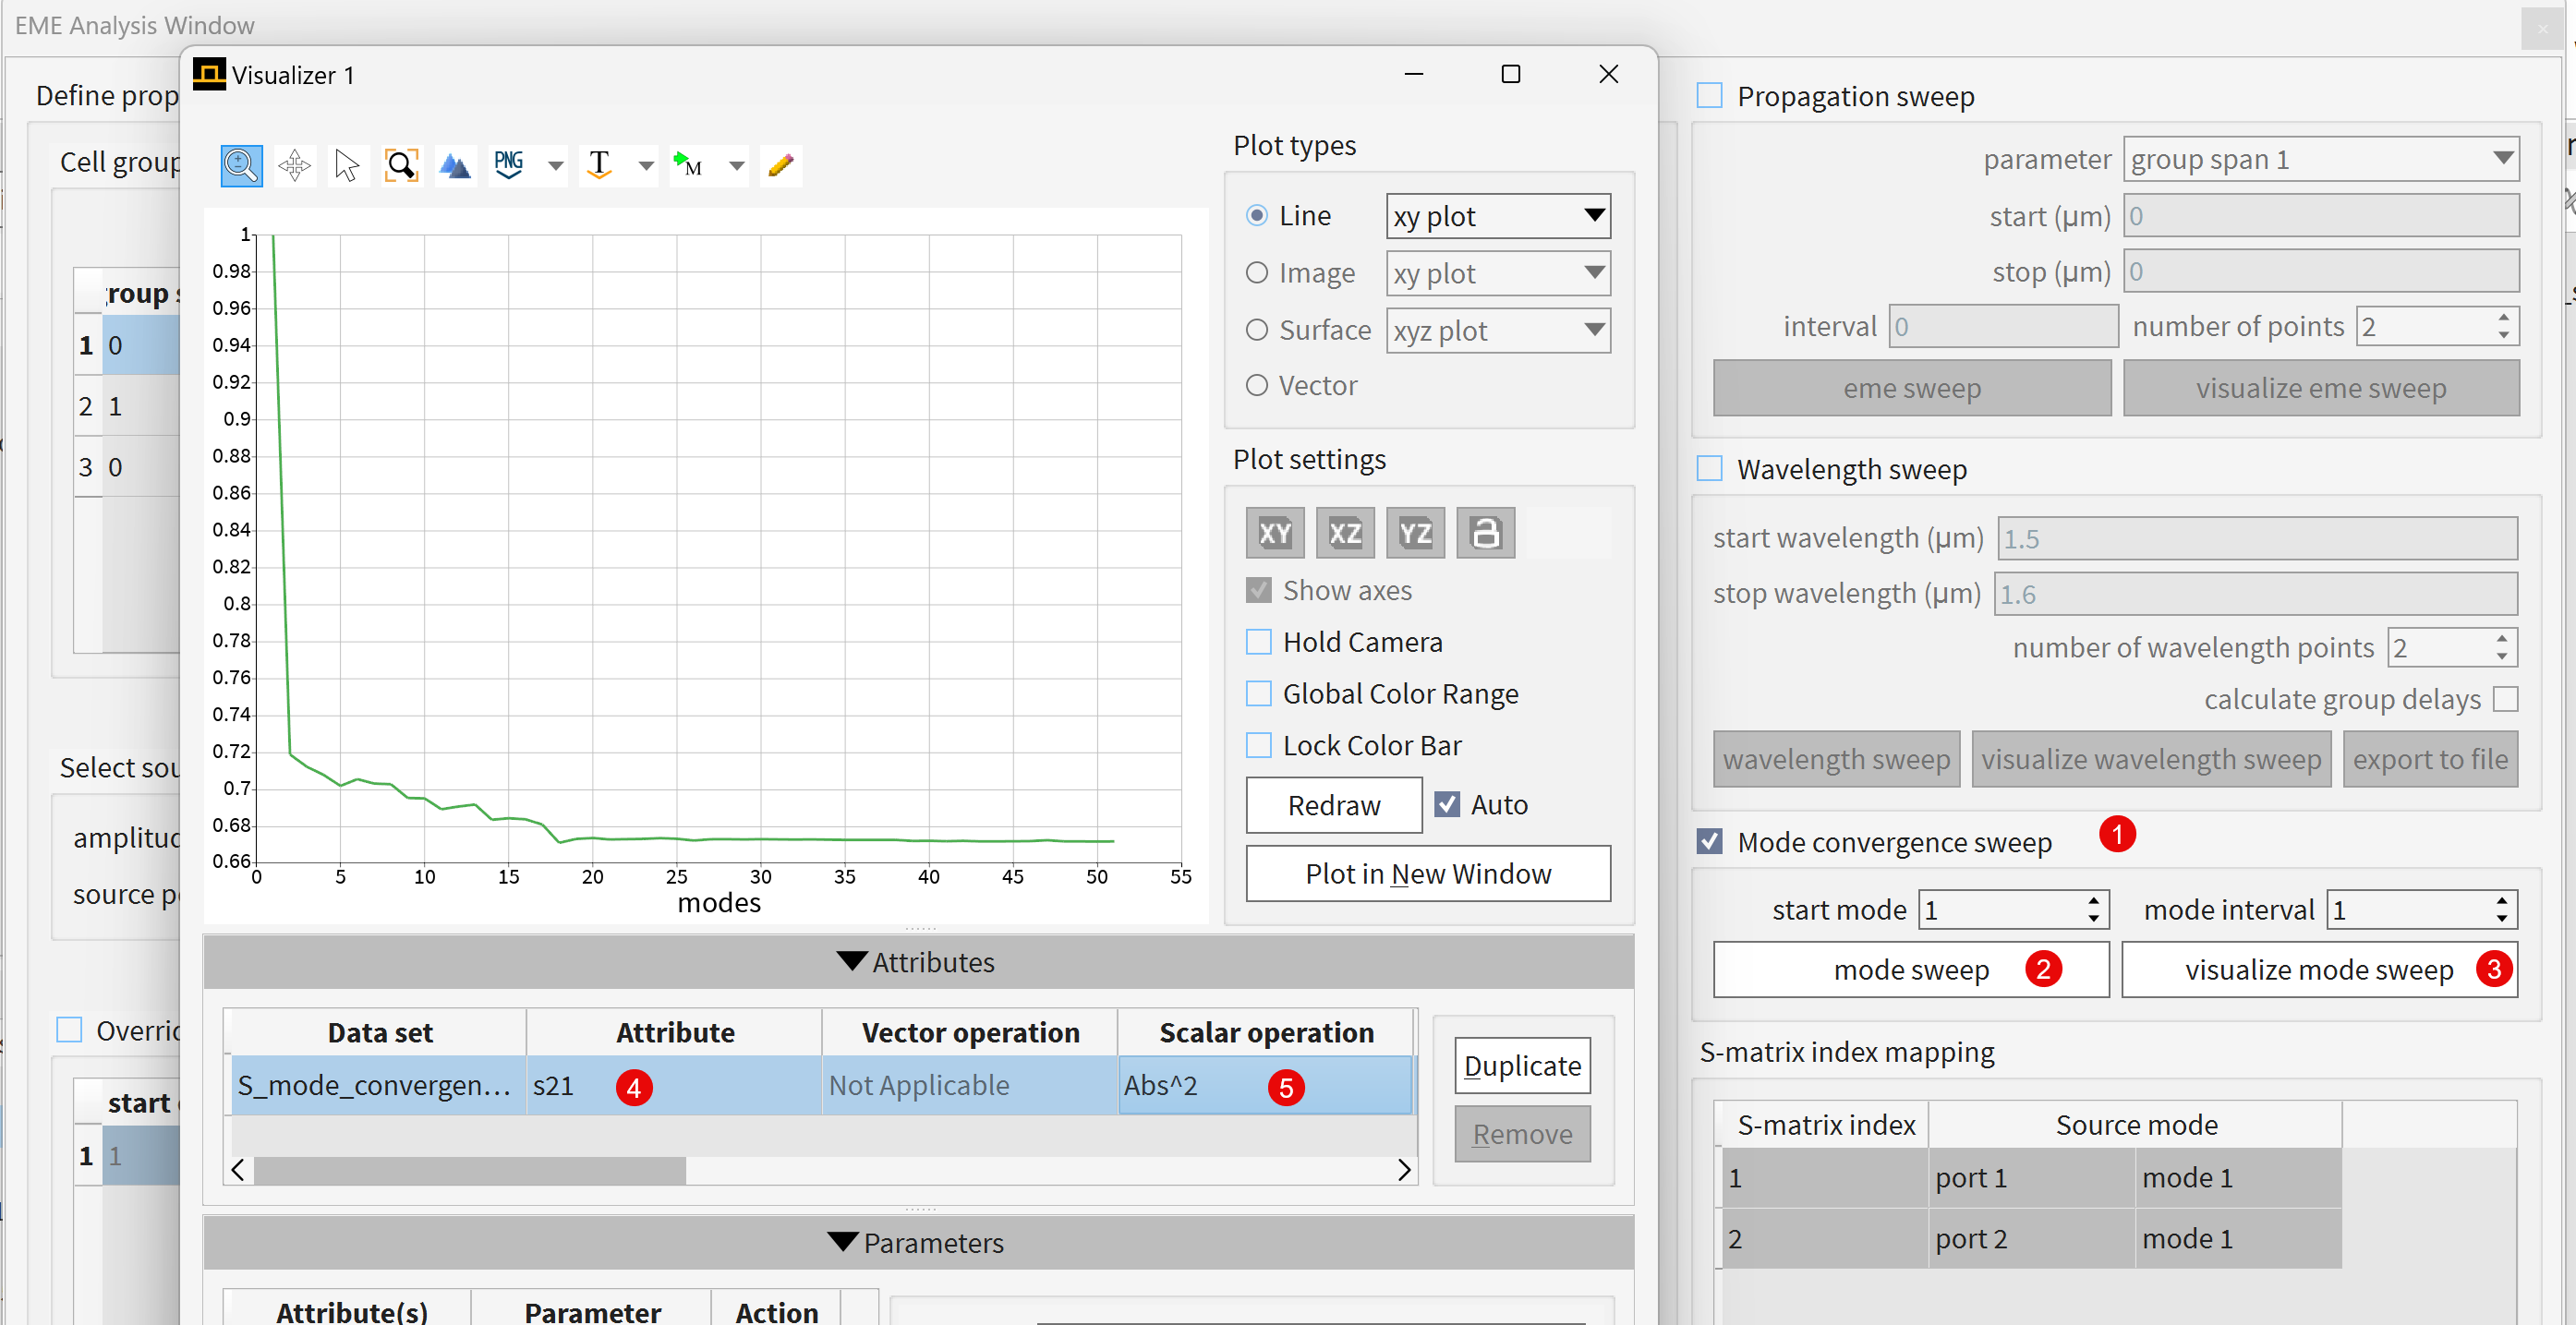Select the zoom magnifier tool
Viewport: 2576px width, 1325px height.
point(241,165)
